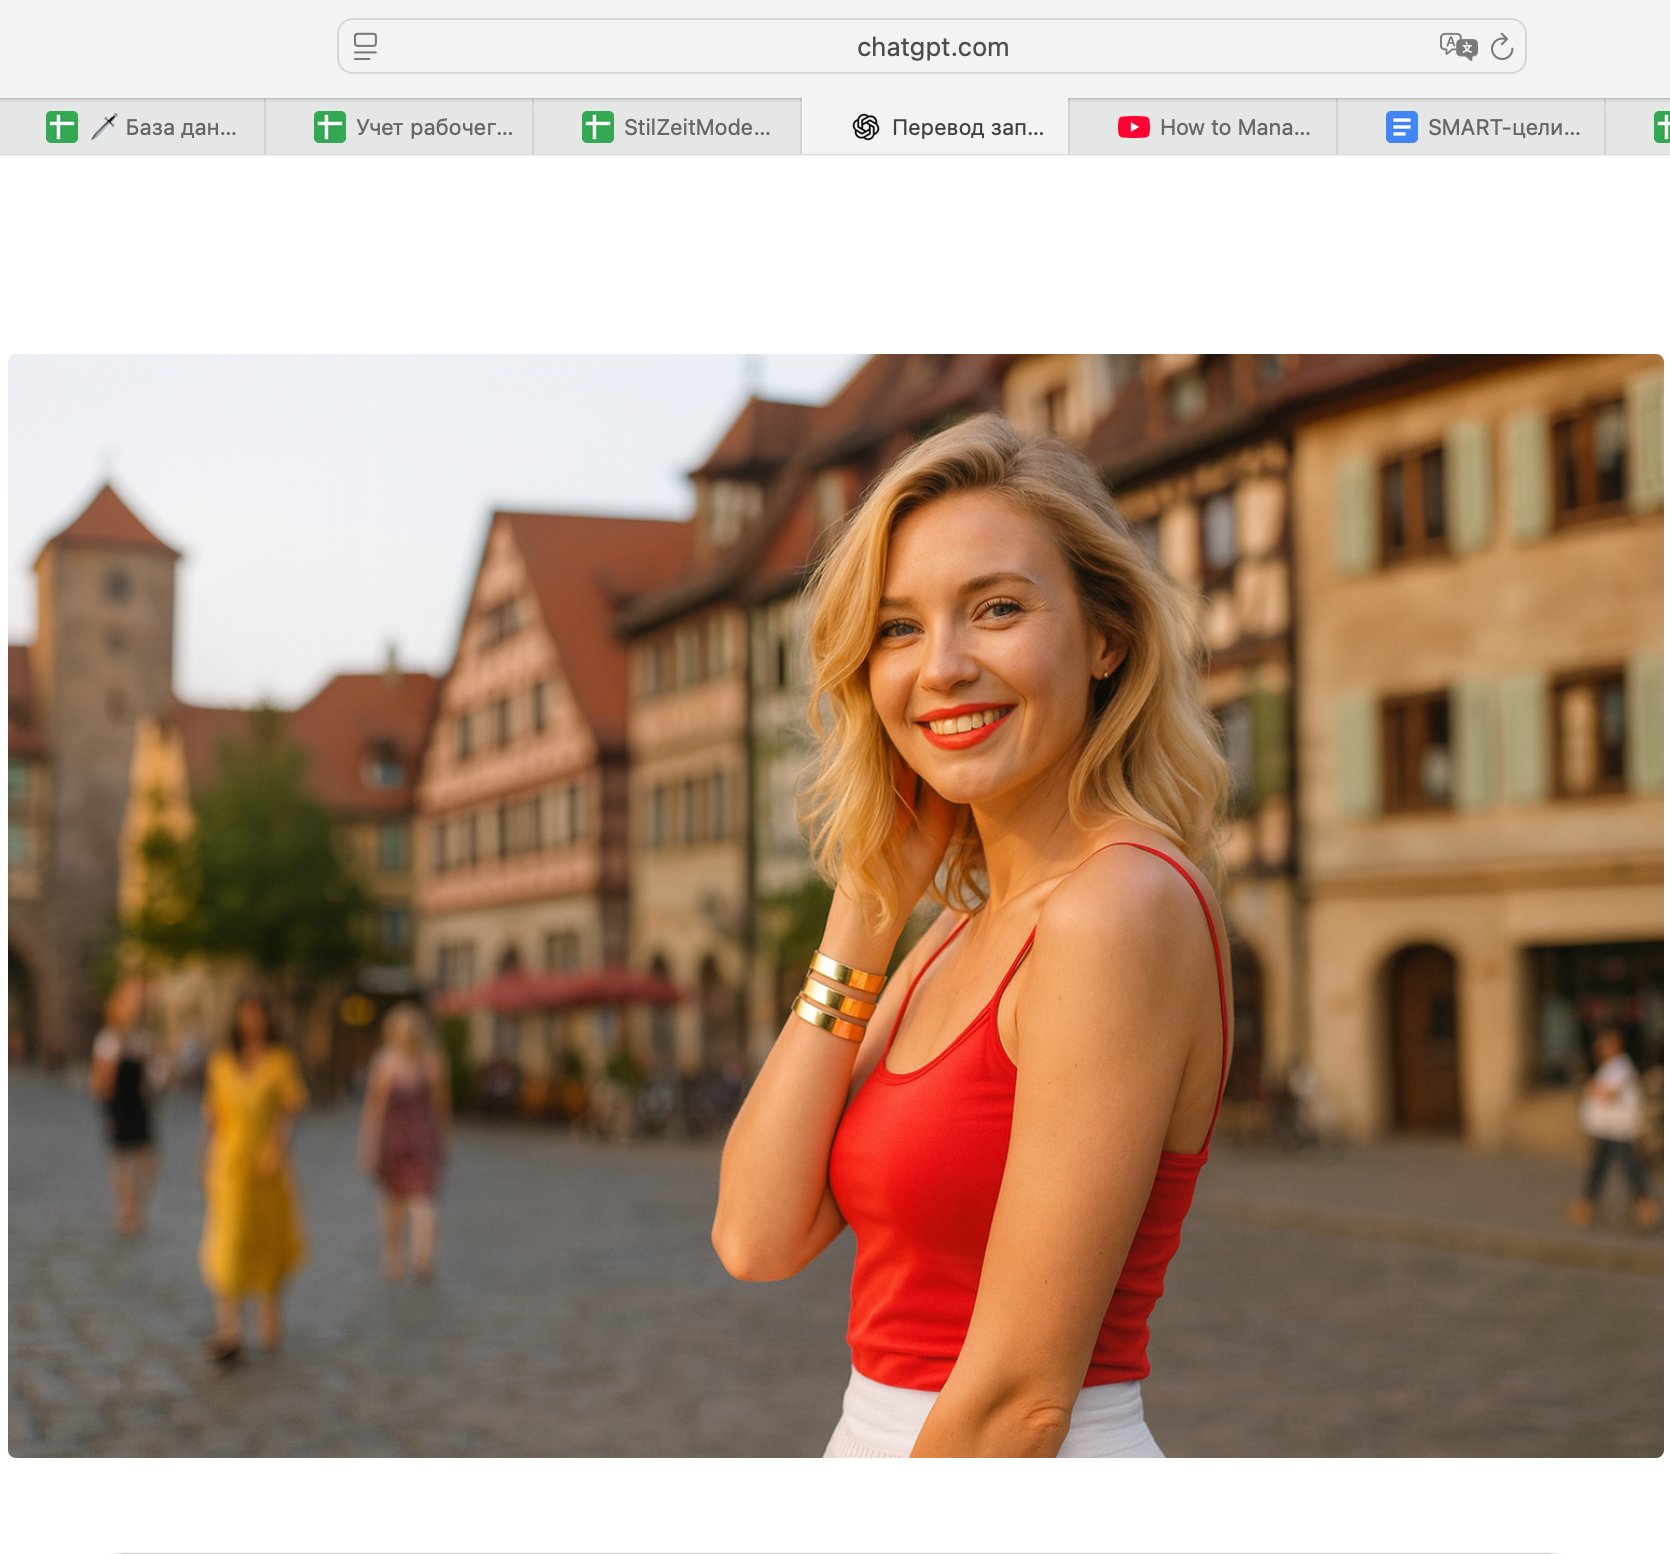Open the How to Mana... YouTube tab
Viewport: 1670px width, 1554px height.
tap(1203, 127)
